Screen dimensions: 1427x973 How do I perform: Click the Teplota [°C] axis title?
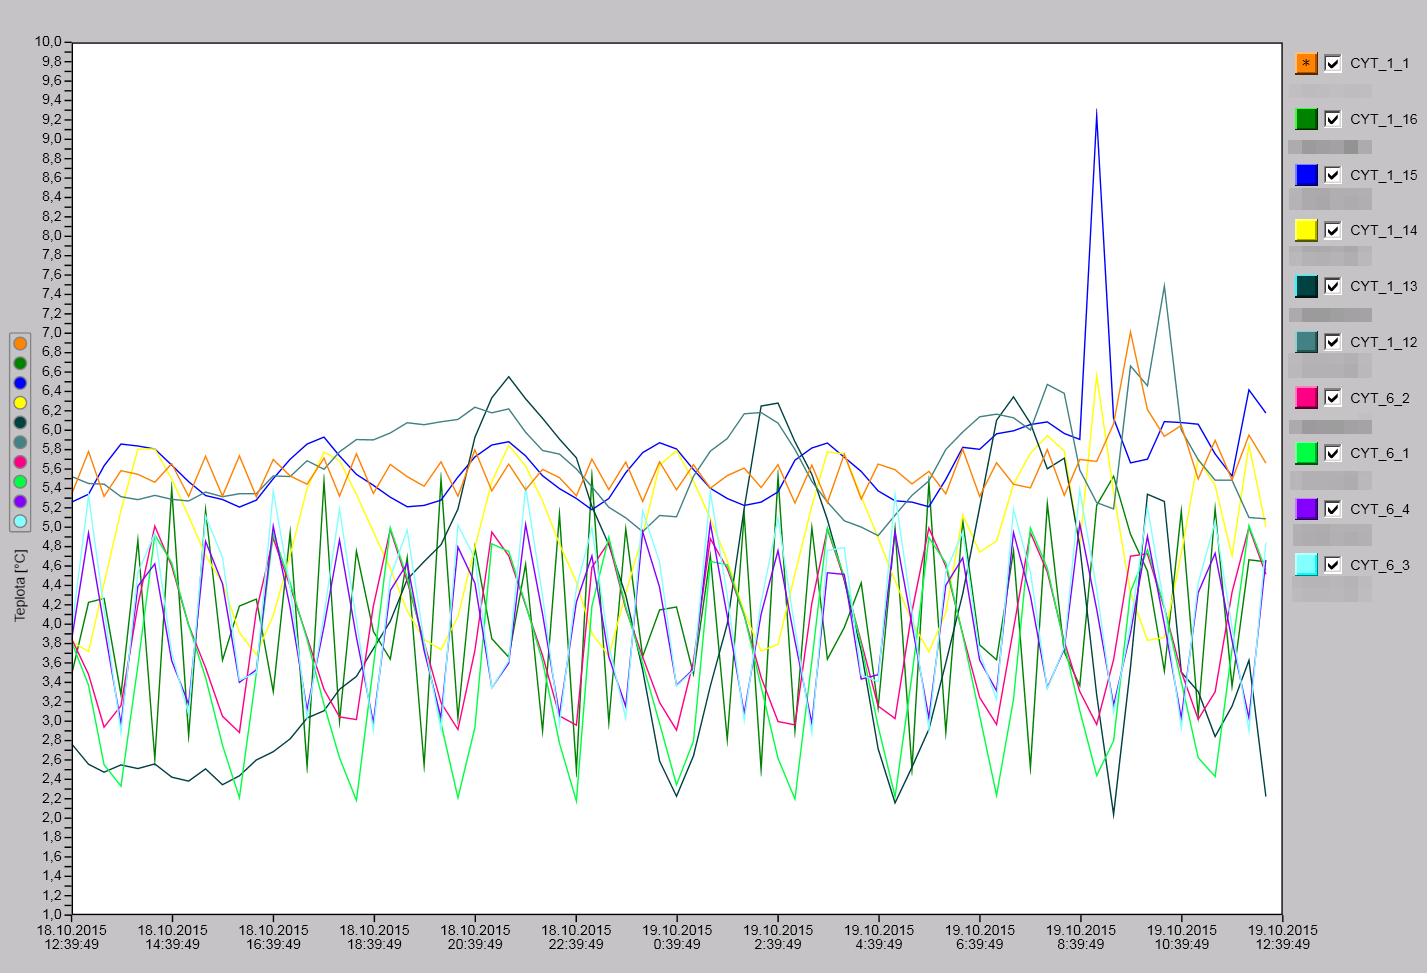20,584
